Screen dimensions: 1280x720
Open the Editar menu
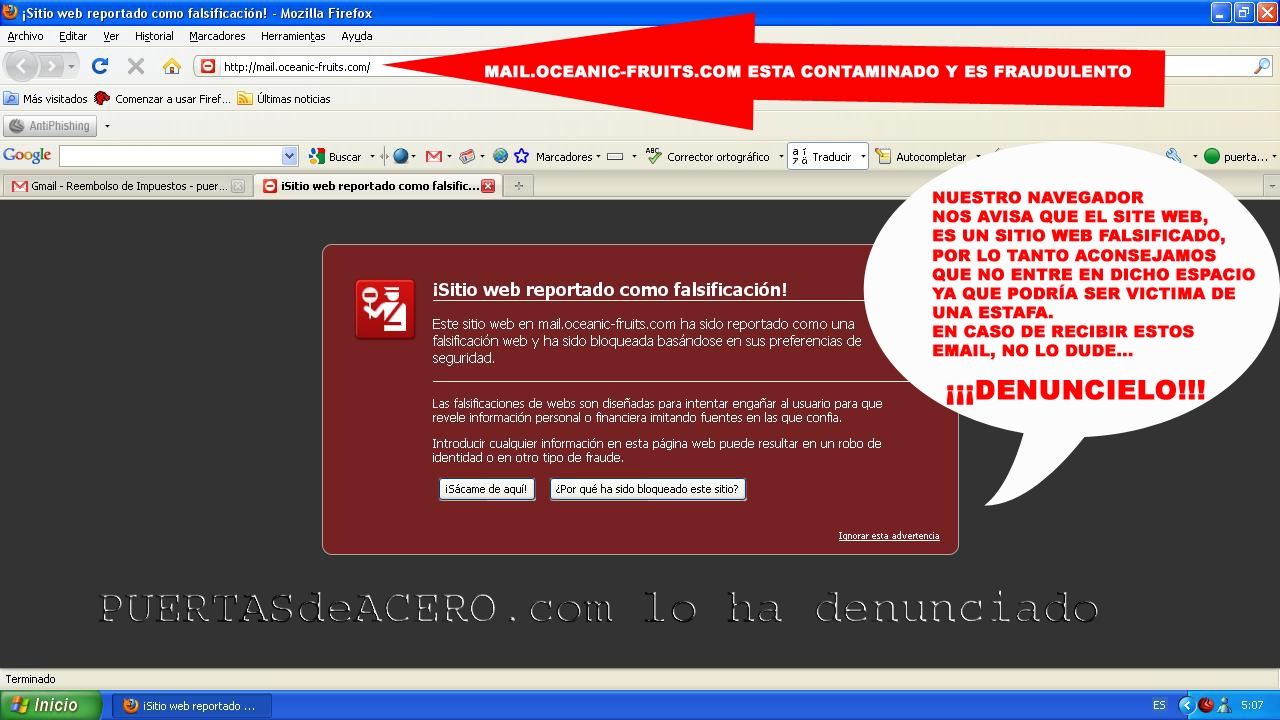[73, 36]
